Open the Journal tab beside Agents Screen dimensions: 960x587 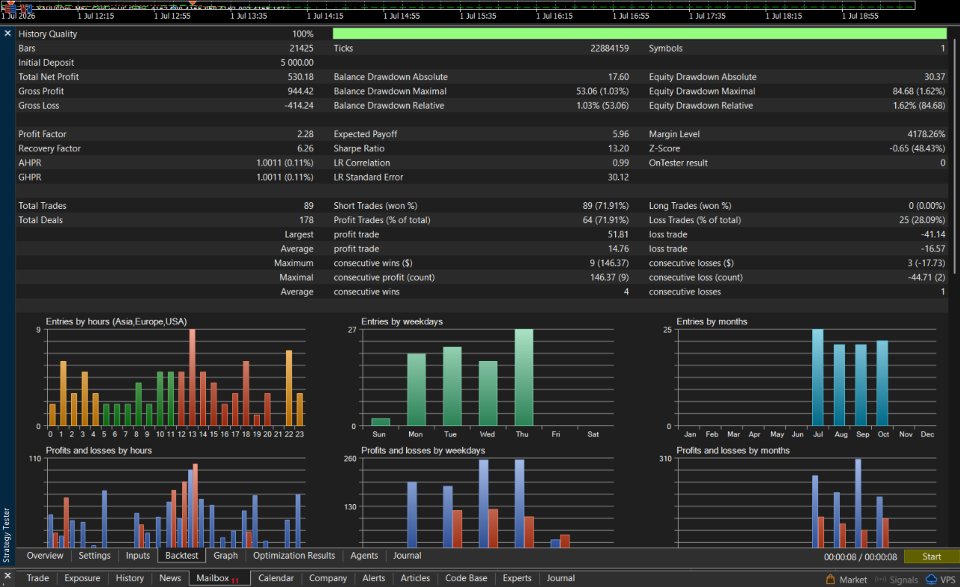pos(407,556)
